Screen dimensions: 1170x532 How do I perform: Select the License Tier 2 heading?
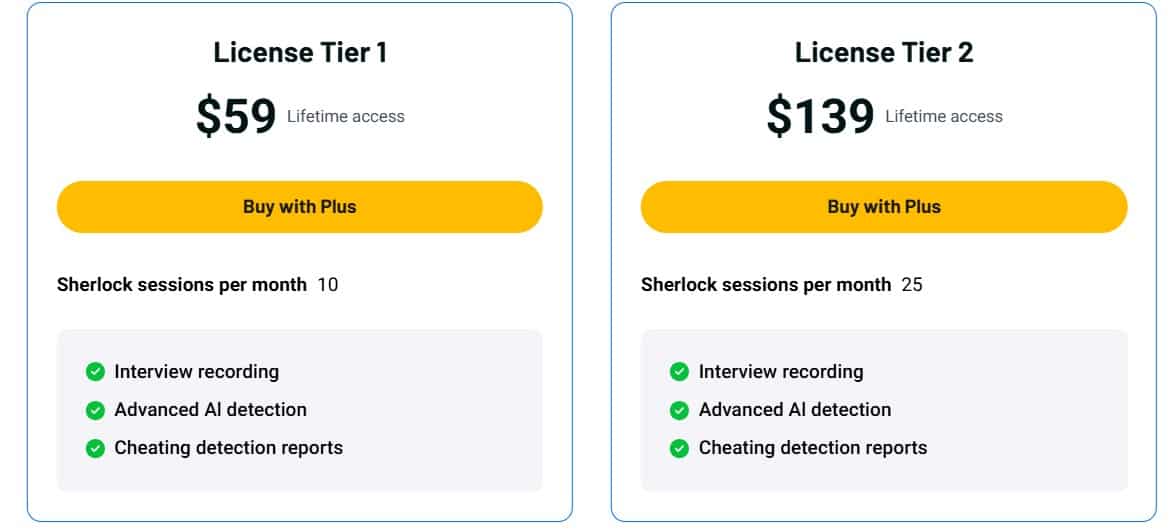coord(884,53)
